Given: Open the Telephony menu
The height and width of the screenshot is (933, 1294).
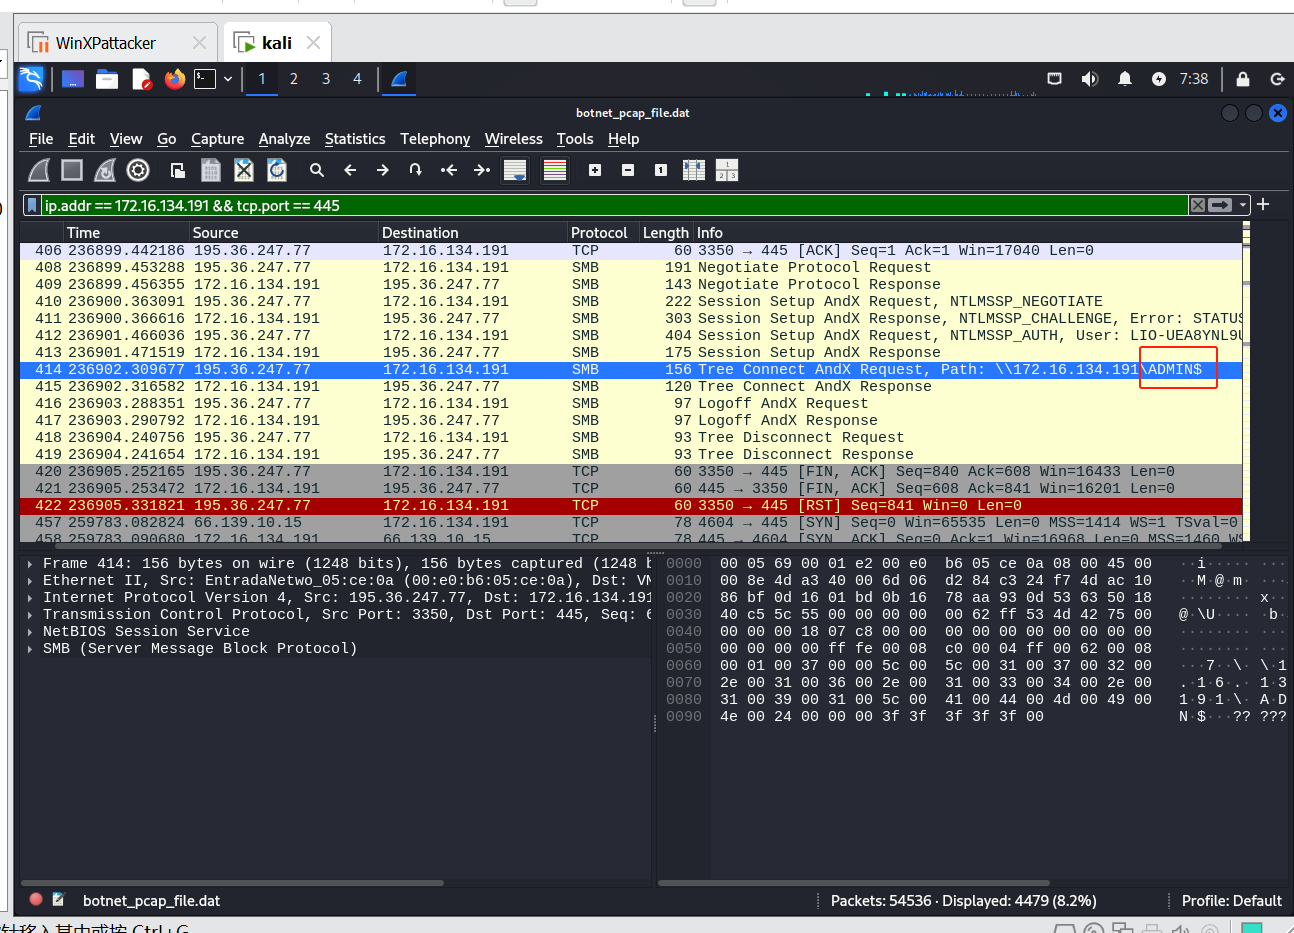Looking at the screenshot, I should (435, 139).
